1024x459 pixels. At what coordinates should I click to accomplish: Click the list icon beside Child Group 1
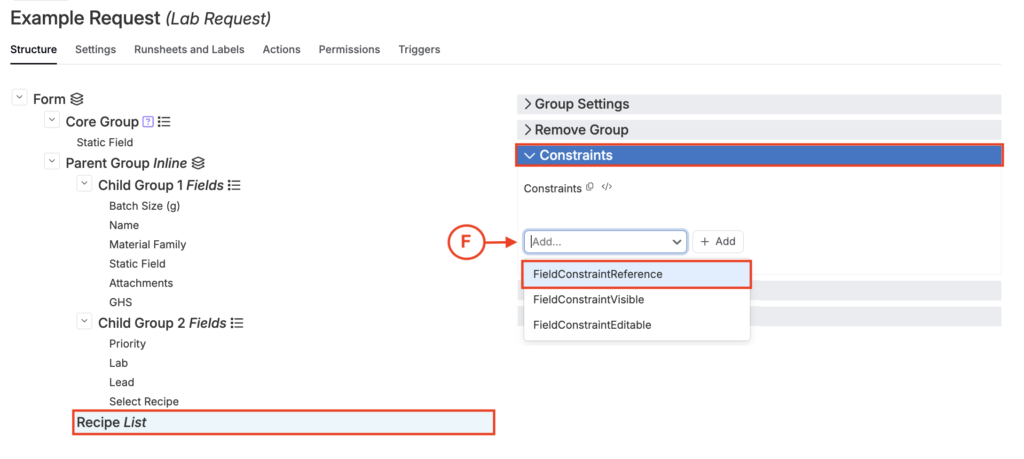tap(234, 185)
